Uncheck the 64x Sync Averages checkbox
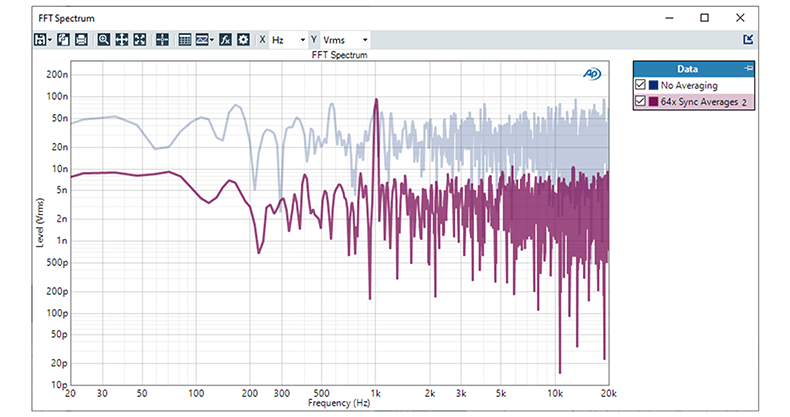 (x=640, y=102)
